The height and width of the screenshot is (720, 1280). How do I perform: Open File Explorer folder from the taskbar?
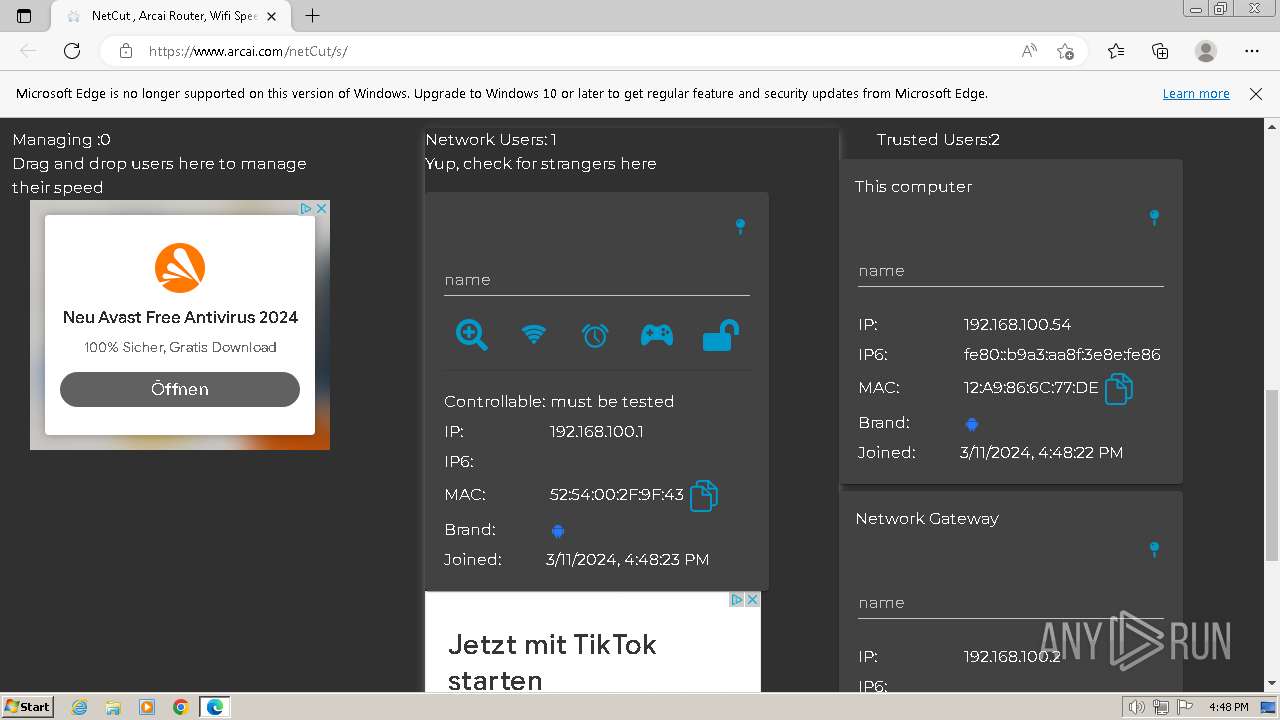click(x=113, y=707)
